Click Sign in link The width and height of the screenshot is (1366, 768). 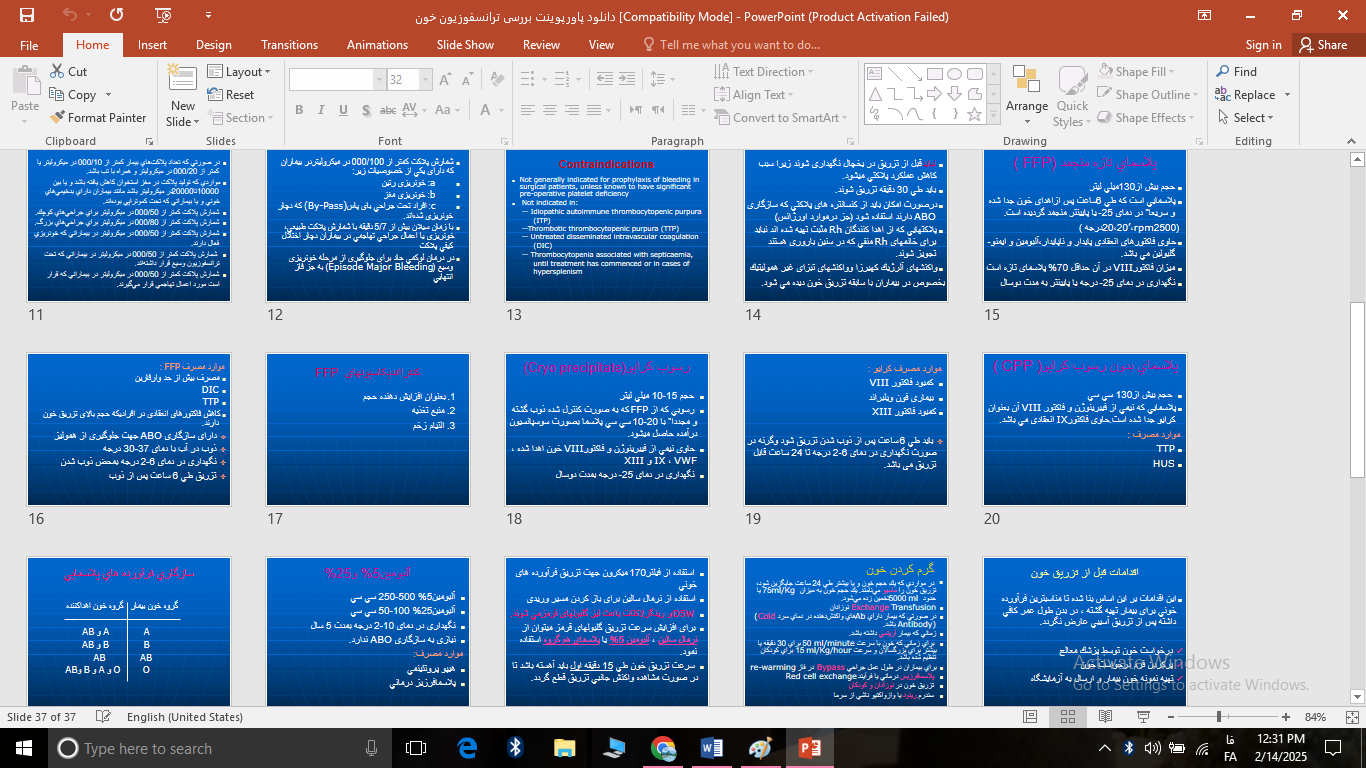1263,45
